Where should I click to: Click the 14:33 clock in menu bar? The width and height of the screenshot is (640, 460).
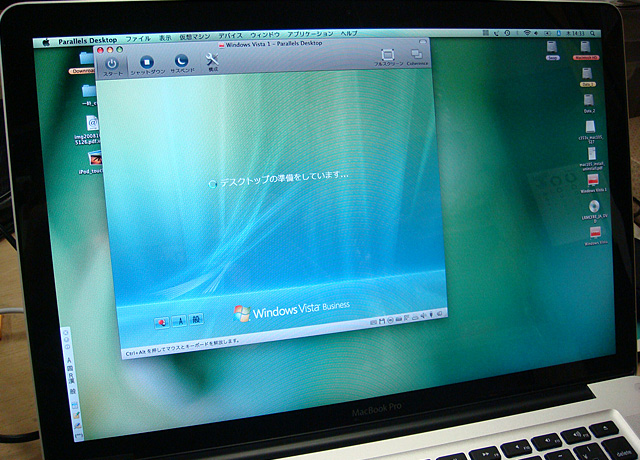pos(576,33)
